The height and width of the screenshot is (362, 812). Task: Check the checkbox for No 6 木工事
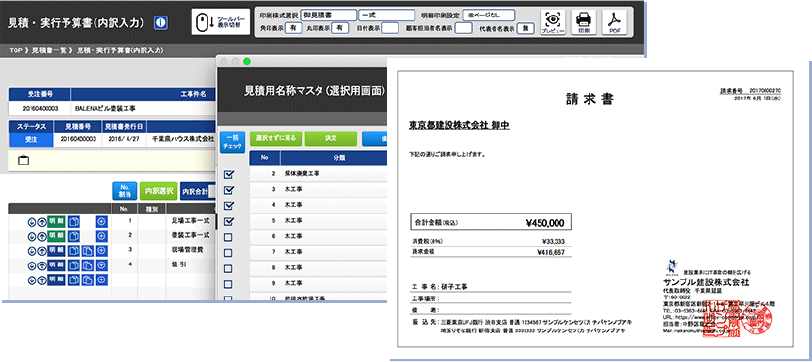pos(228,237)
